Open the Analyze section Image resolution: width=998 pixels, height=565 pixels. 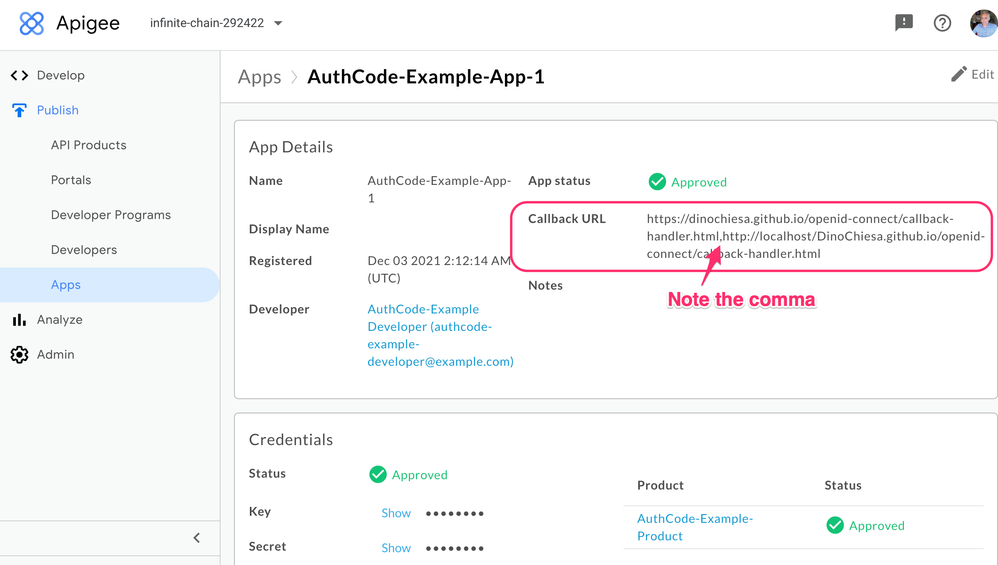point(59,319)
